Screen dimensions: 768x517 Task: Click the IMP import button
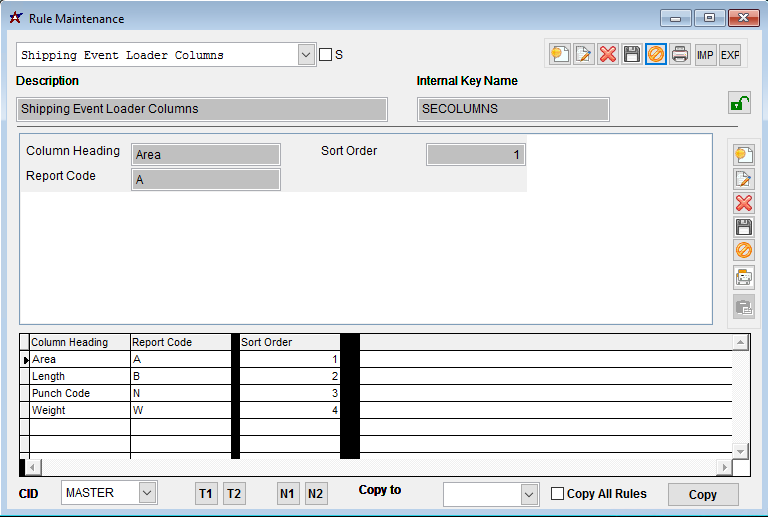pyautogui.click(x=705, y=54)
